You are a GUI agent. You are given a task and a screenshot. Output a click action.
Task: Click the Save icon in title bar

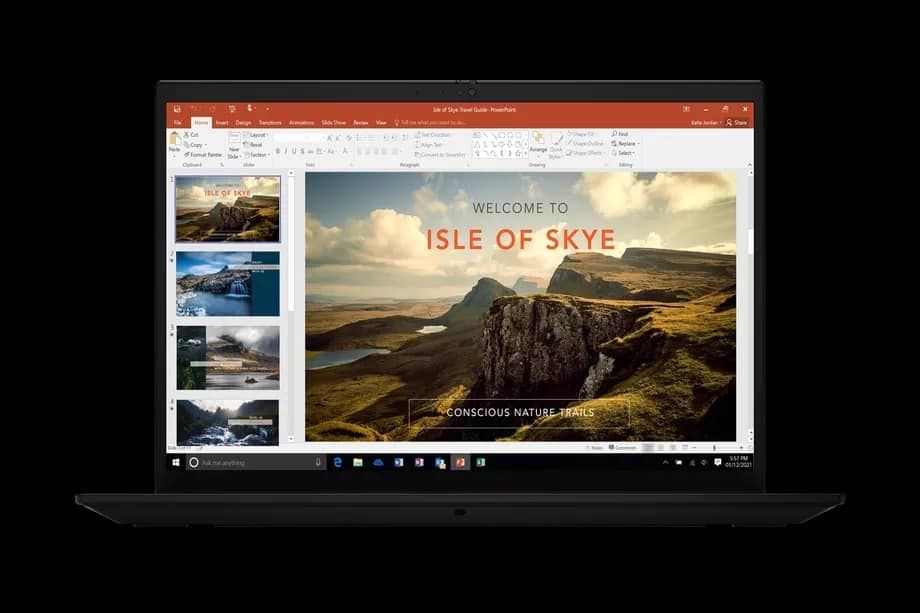point(177,109)
